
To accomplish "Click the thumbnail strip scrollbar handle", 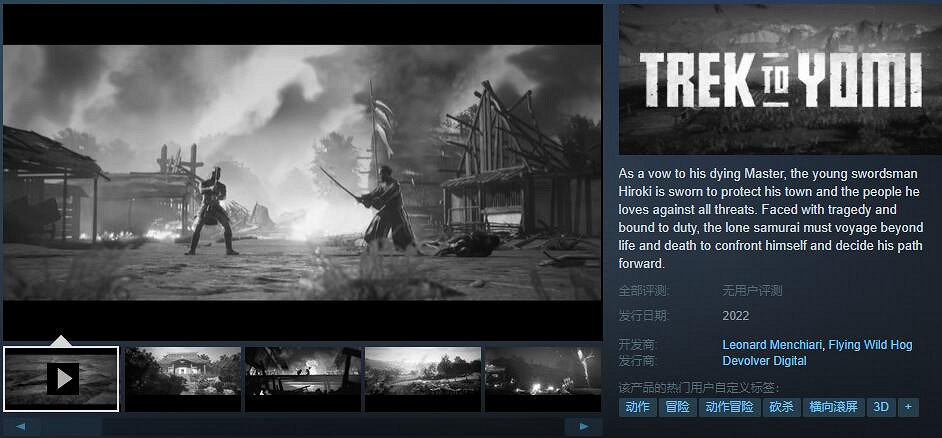I will coord(72,427).
